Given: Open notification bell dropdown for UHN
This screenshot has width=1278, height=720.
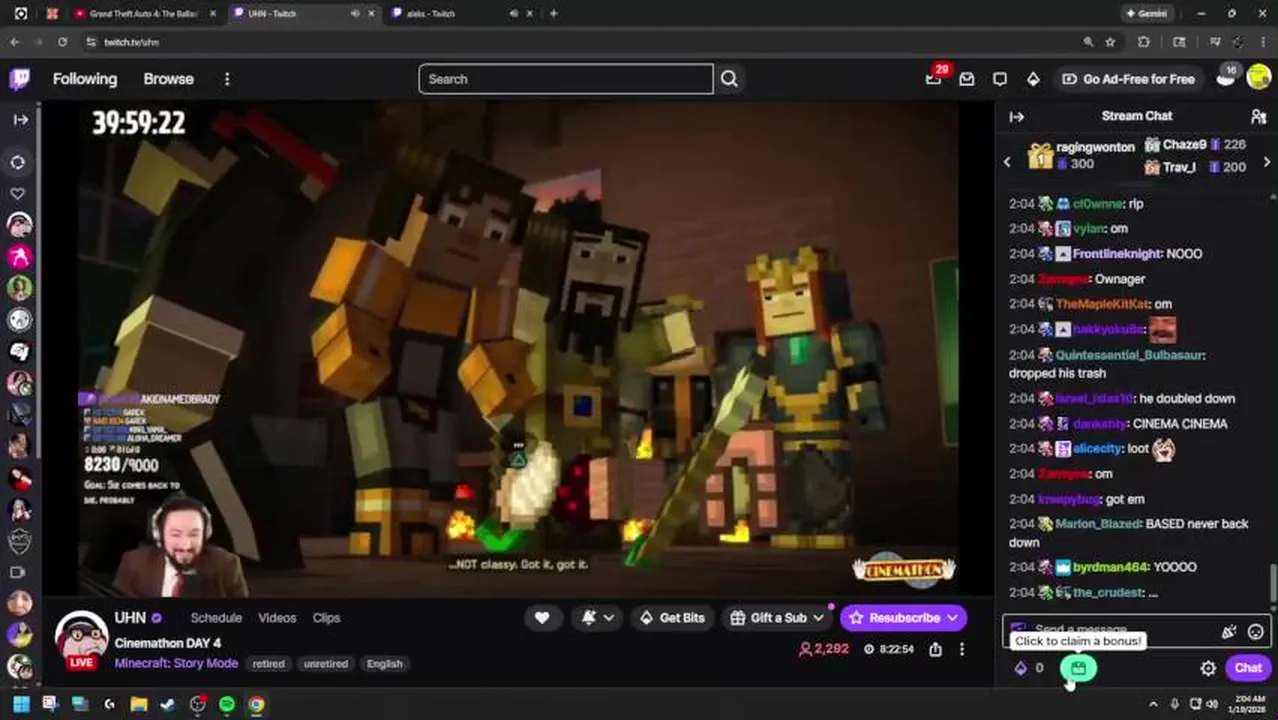Looking at the screenshot, I should (597, 618).
